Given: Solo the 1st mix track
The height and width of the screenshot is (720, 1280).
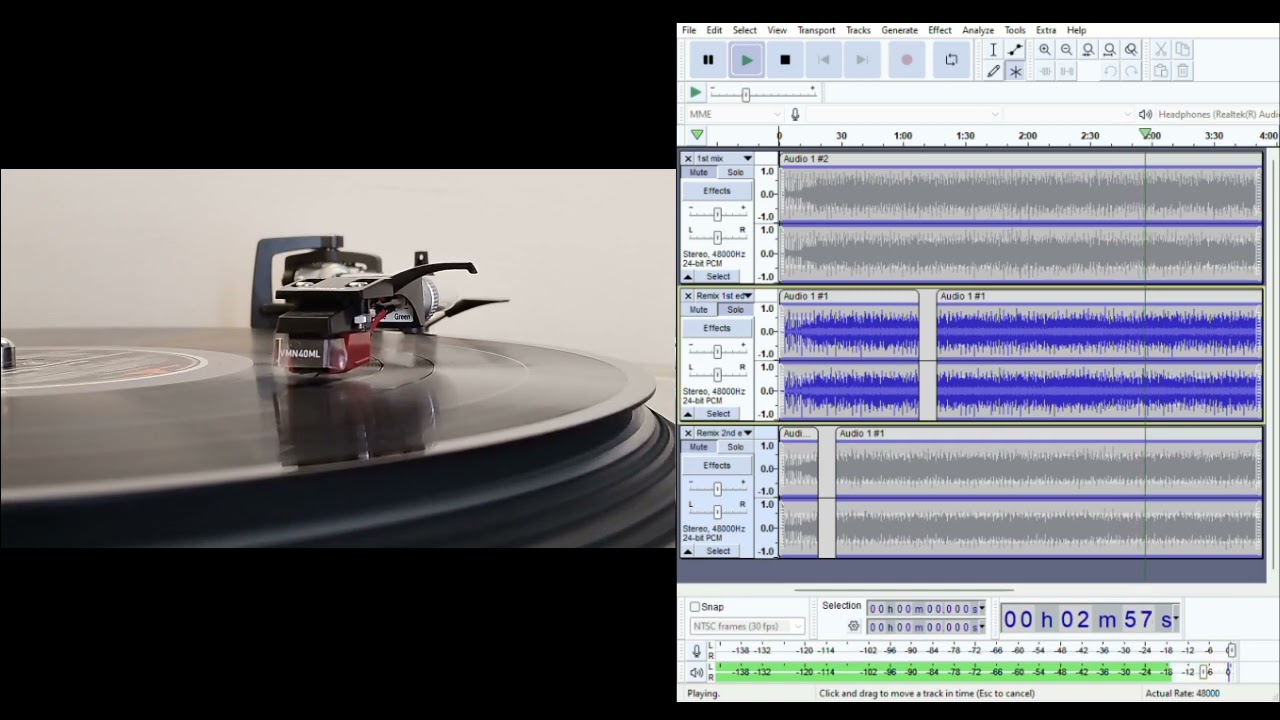Looking at the screenshot, I should point(735,172).
